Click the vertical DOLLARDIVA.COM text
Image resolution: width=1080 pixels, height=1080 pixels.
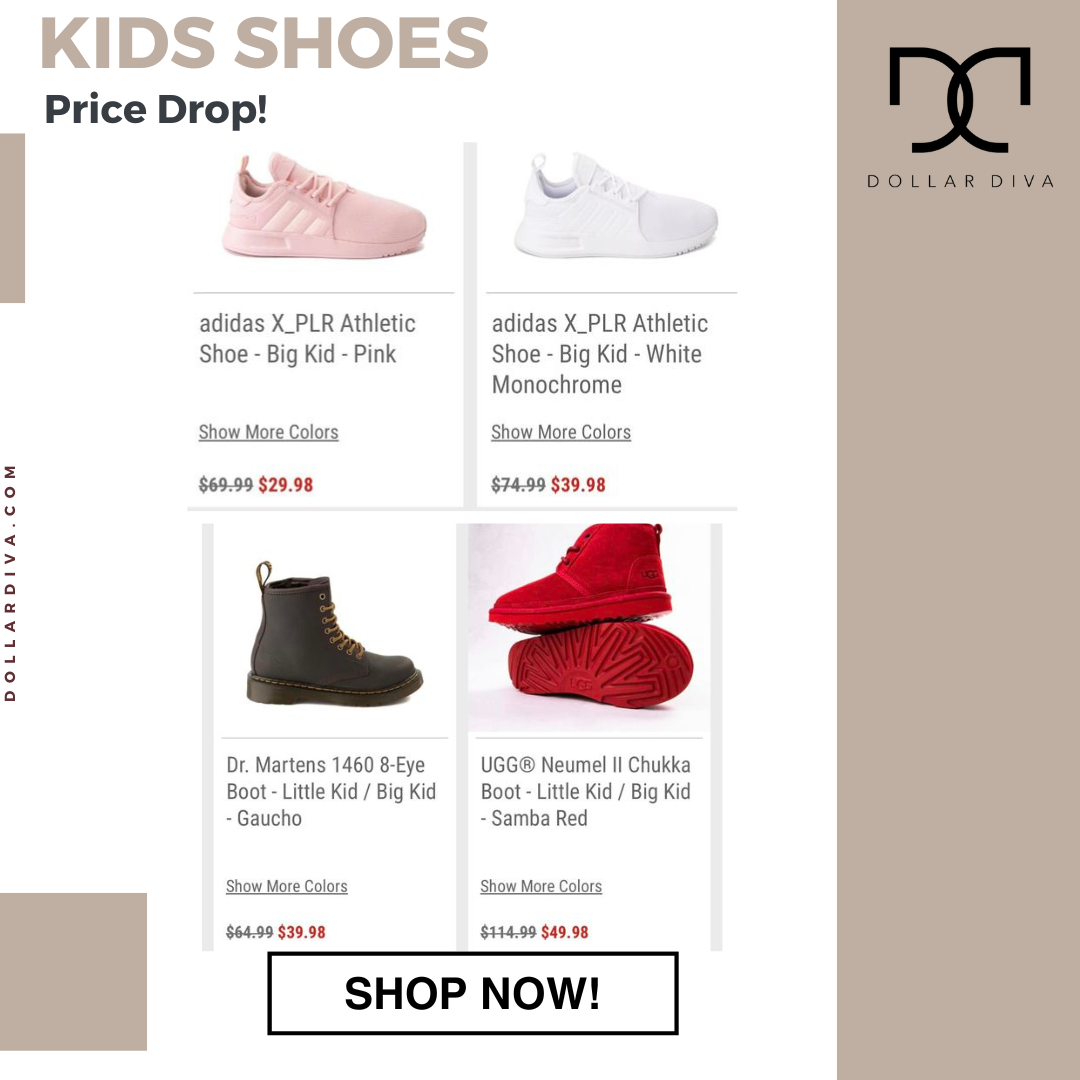click(10, 583)
